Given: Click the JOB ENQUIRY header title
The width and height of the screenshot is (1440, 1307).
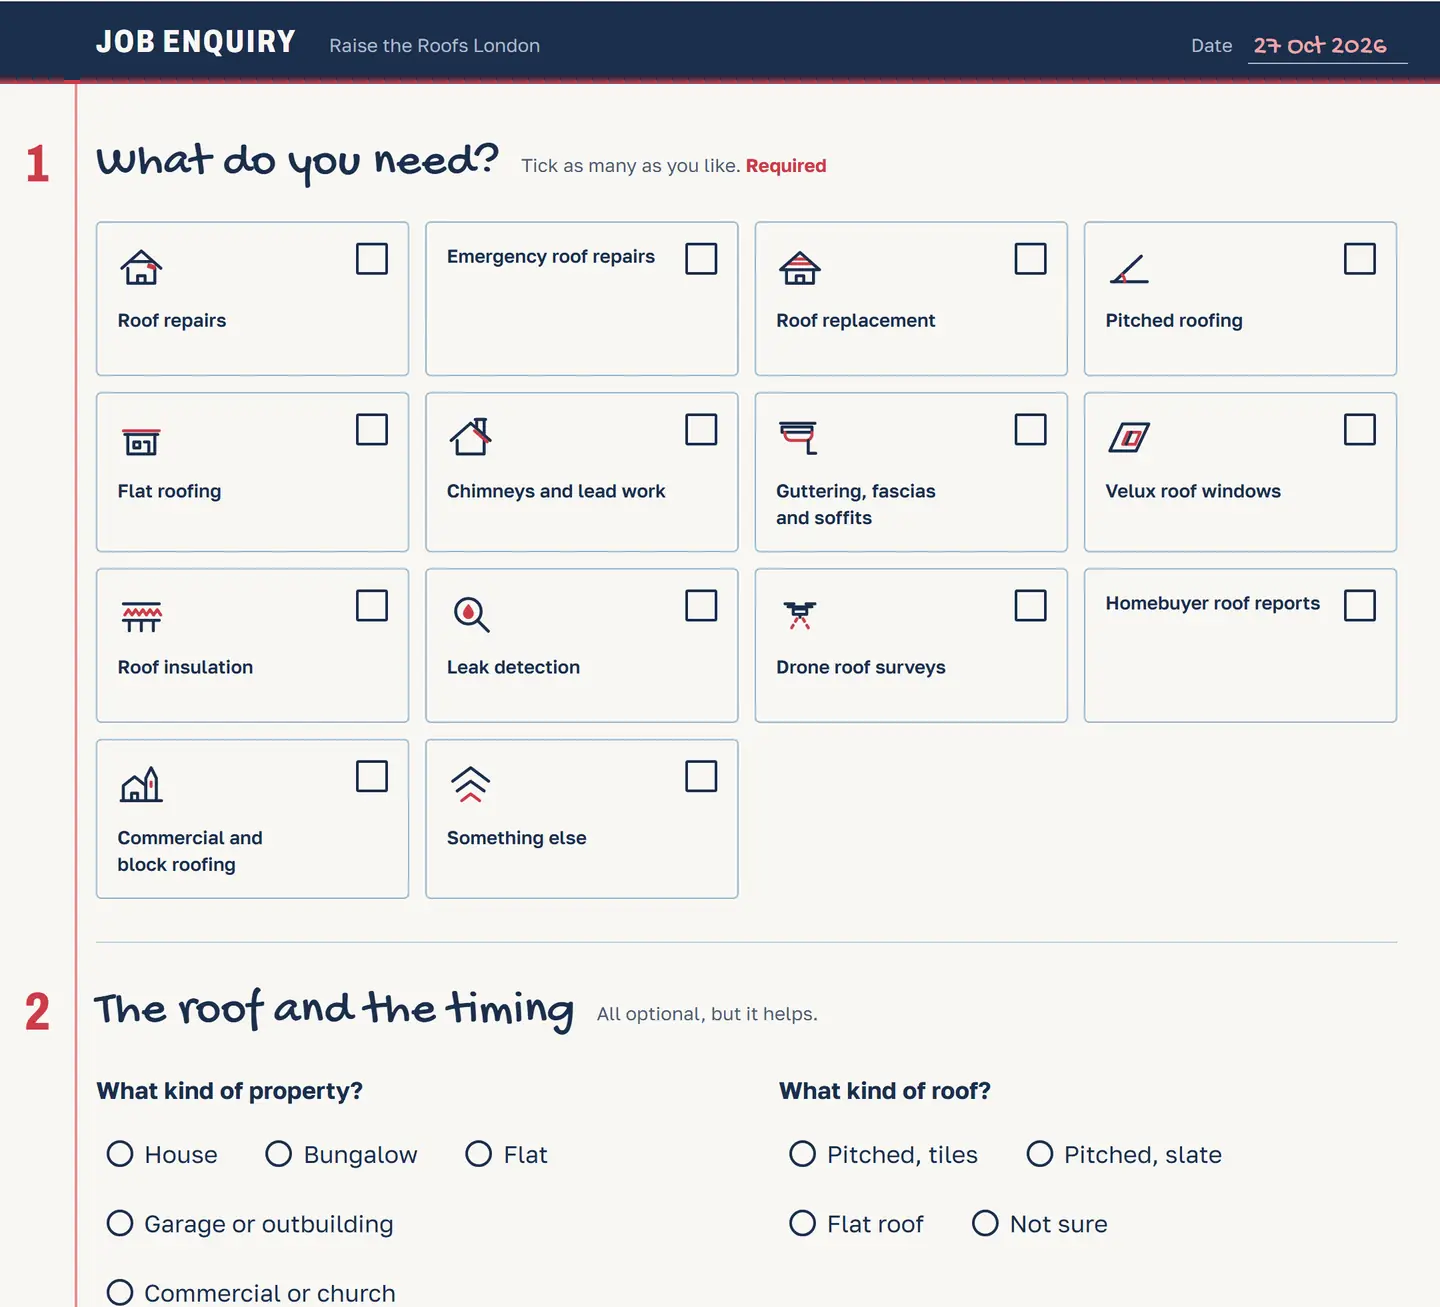Looking at the screenshot, I should (x=196, y=42).
